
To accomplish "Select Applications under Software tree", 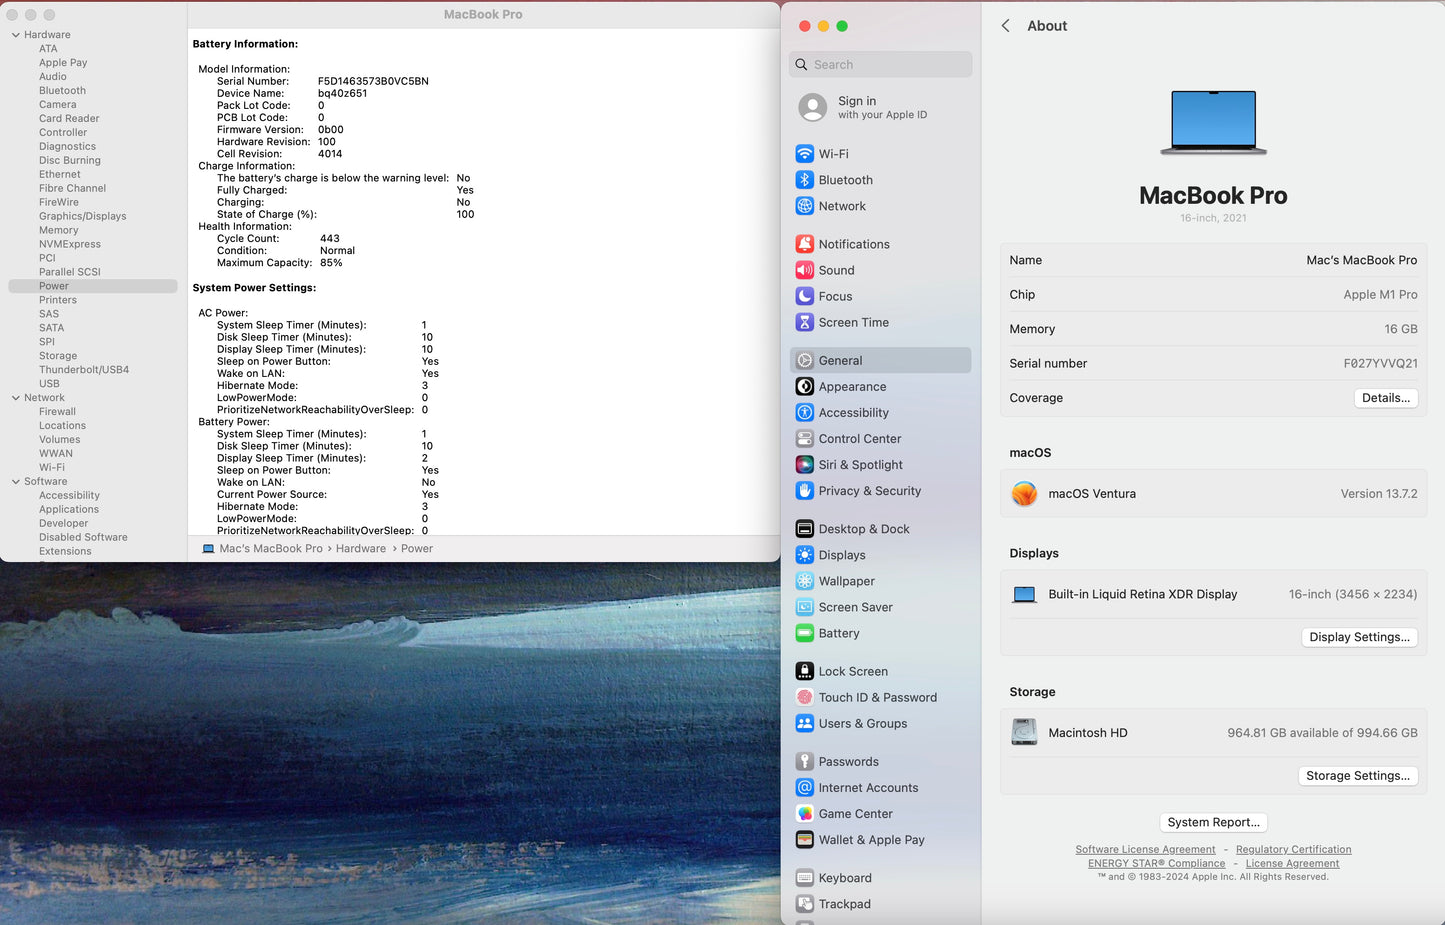I will [69, 510].
